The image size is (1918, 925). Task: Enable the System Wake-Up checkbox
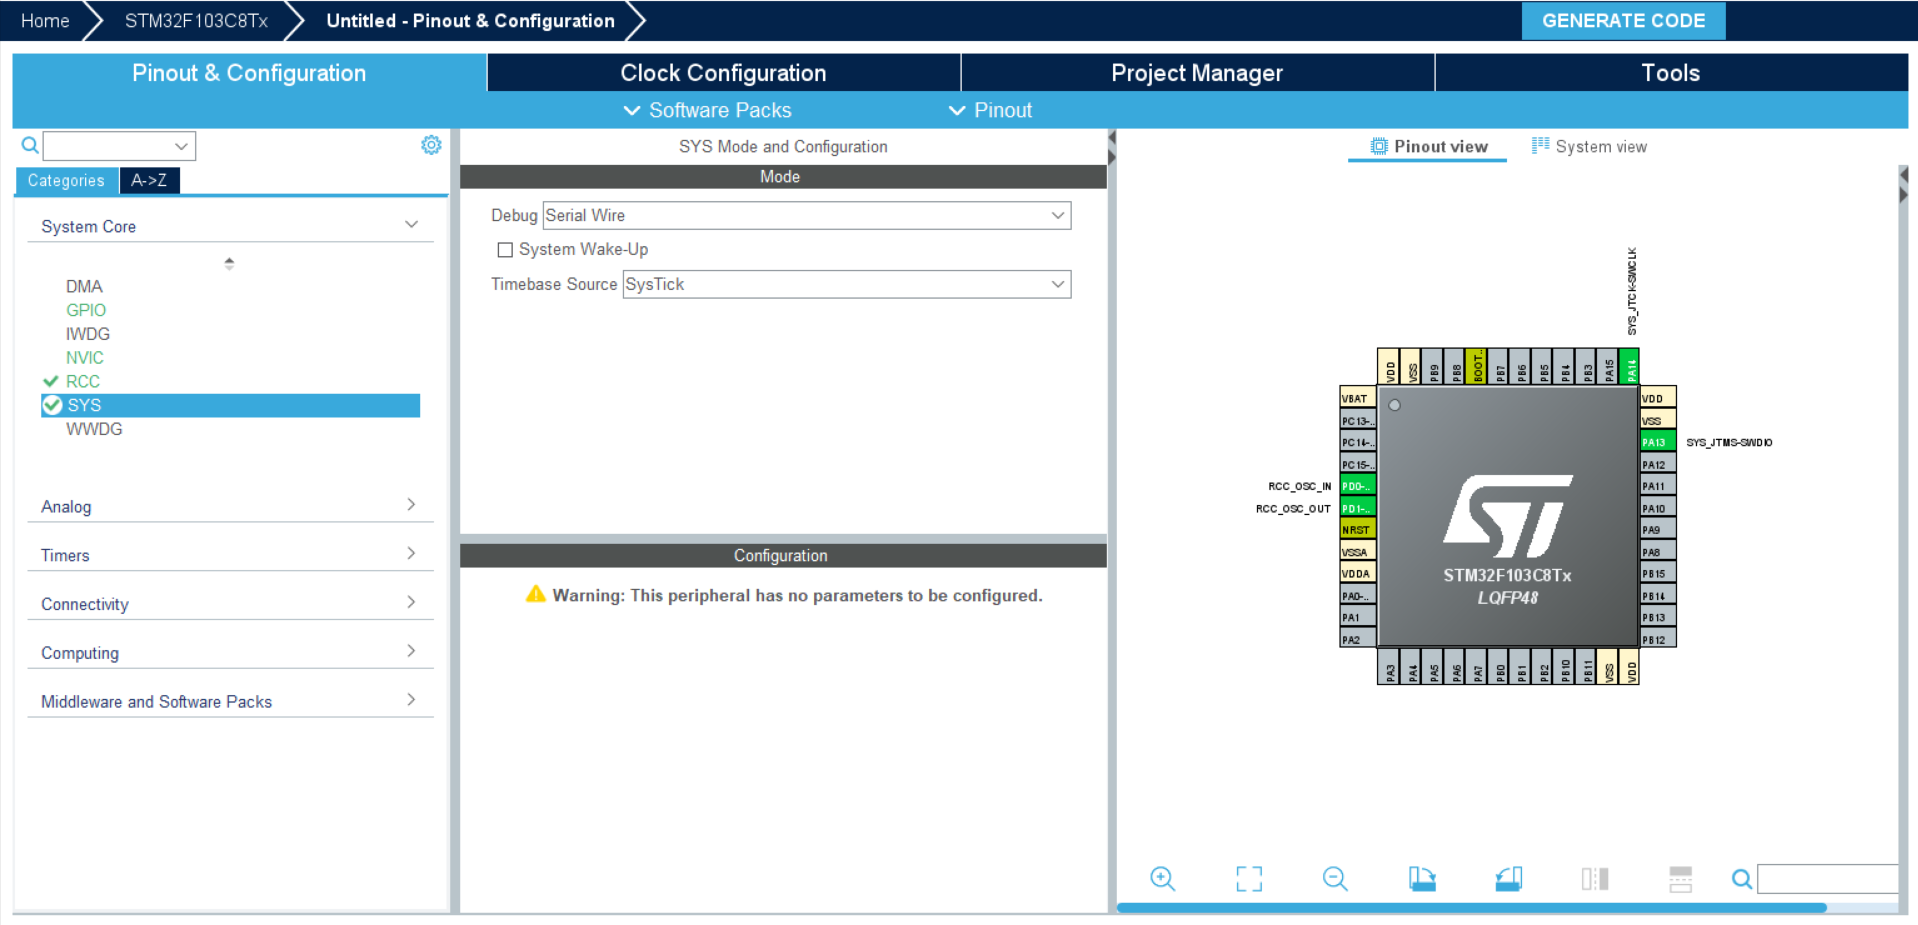505,250
